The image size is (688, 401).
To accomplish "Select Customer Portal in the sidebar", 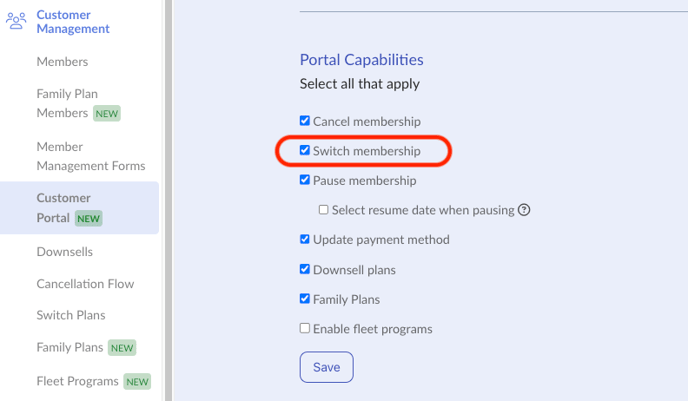I will click(79, 208).
